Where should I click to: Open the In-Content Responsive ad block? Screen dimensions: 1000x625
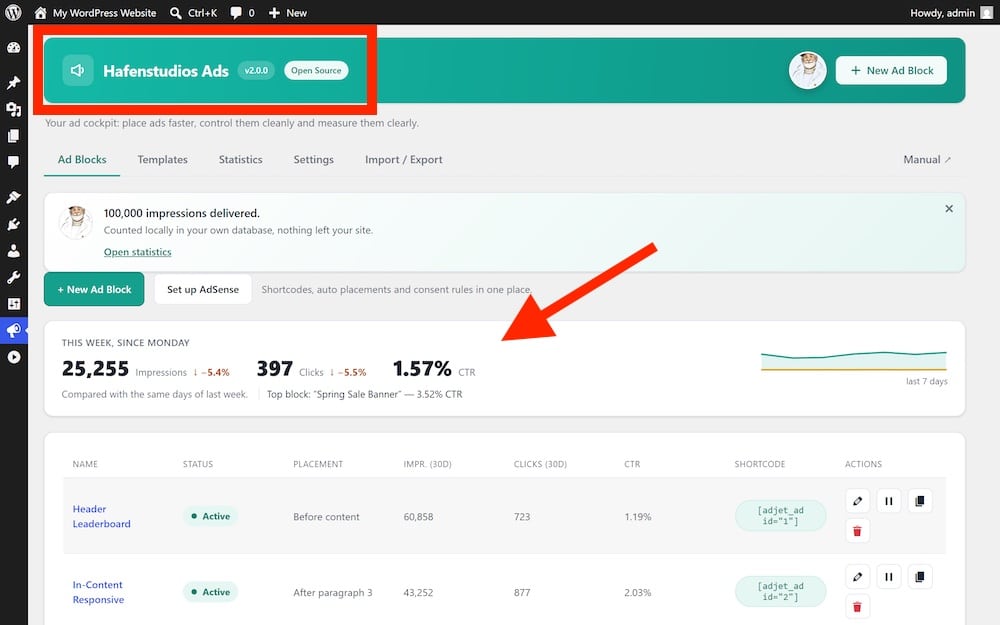click(x=98, y=592)
